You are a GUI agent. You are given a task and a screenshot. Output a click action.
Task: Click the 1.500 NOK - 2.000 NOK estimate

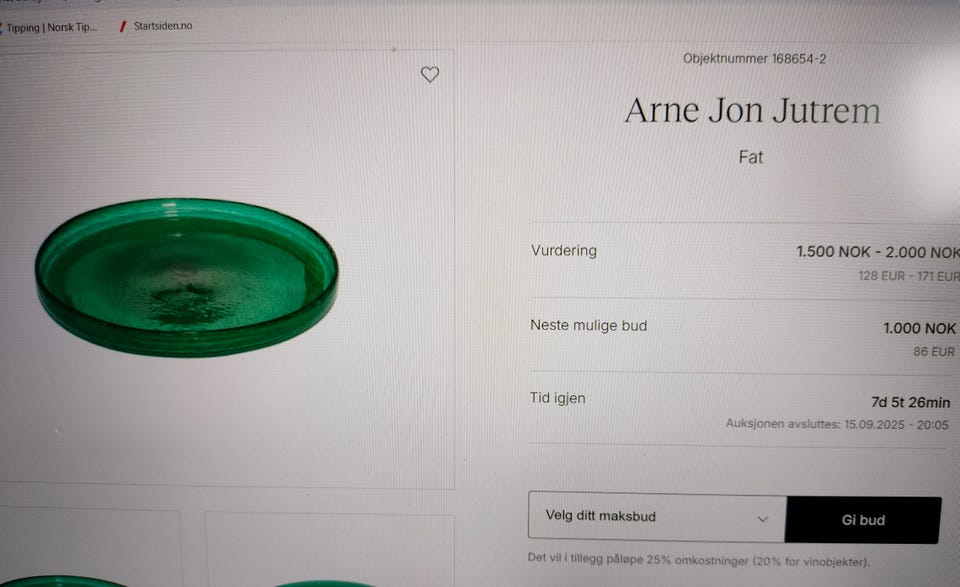pyautogui.click(x=878, y=252)
